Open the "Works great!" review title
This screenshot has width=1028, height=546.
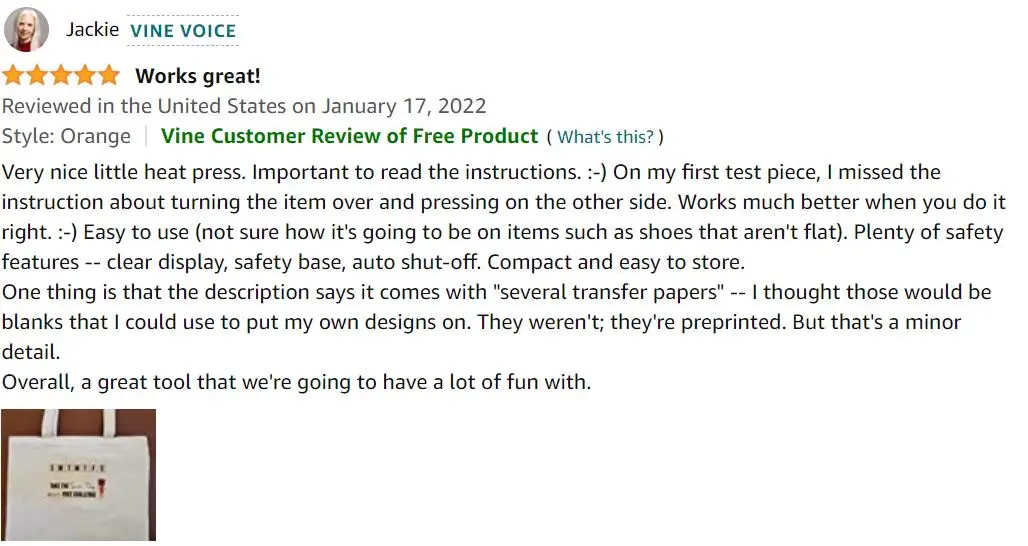pyautogui.click(x=198, y=76)
